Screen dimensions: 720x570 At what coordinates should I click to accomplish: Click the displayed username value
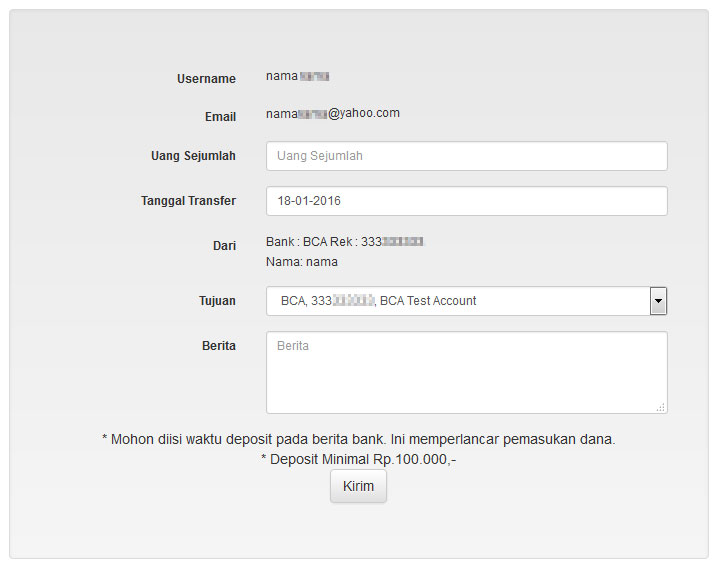point(297,76)
